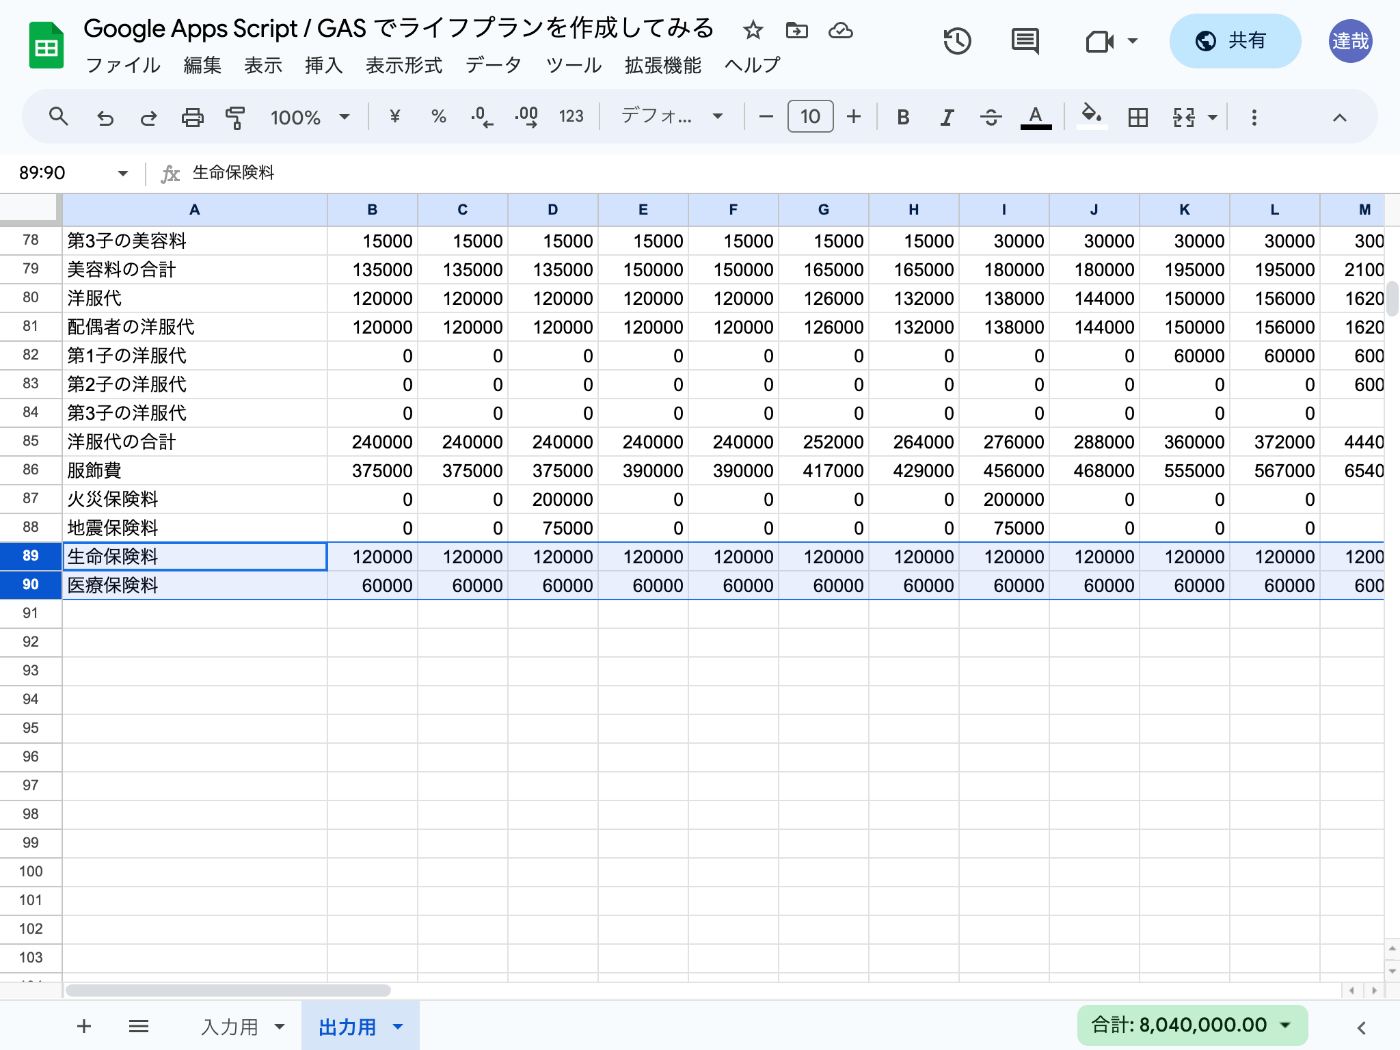Open the comments panel icon
1400x1050 pixels.
coord(1025,41)
